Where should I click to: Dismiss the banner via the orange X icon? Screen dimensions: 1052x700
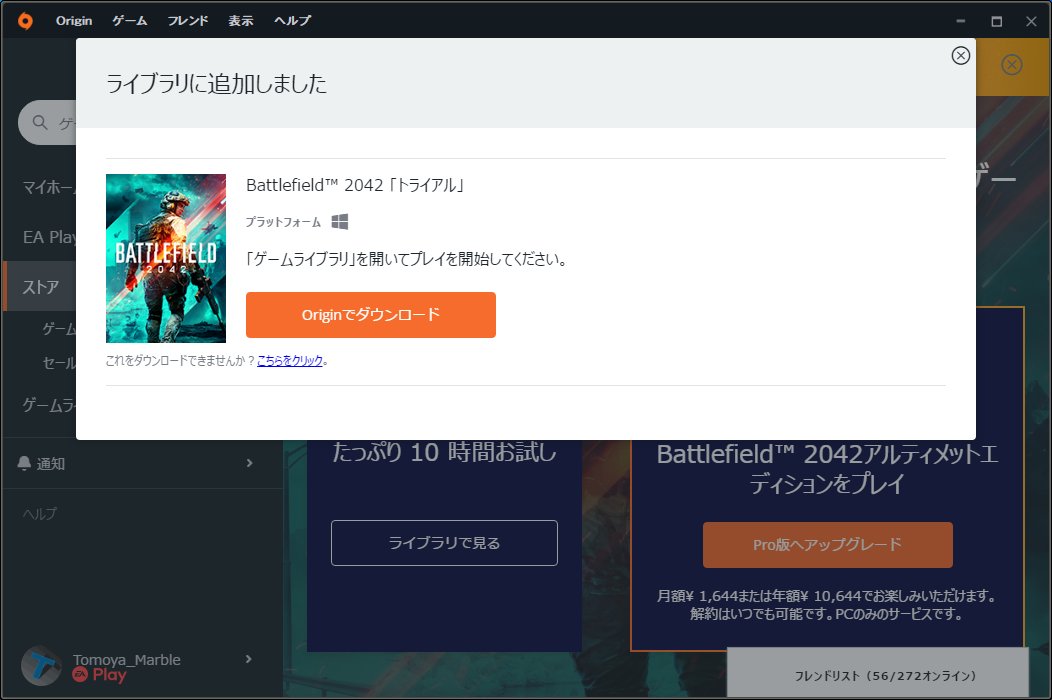click(x=1010, y=65)
